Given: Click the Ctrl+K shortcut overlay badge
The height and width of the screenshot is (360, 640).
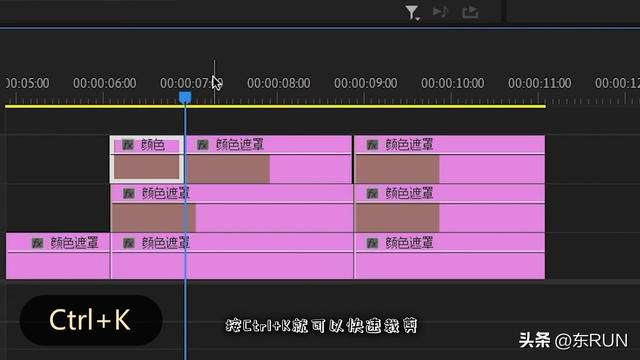Looking at the screenshot, I should pyautogui.click(x=91, y=320).
